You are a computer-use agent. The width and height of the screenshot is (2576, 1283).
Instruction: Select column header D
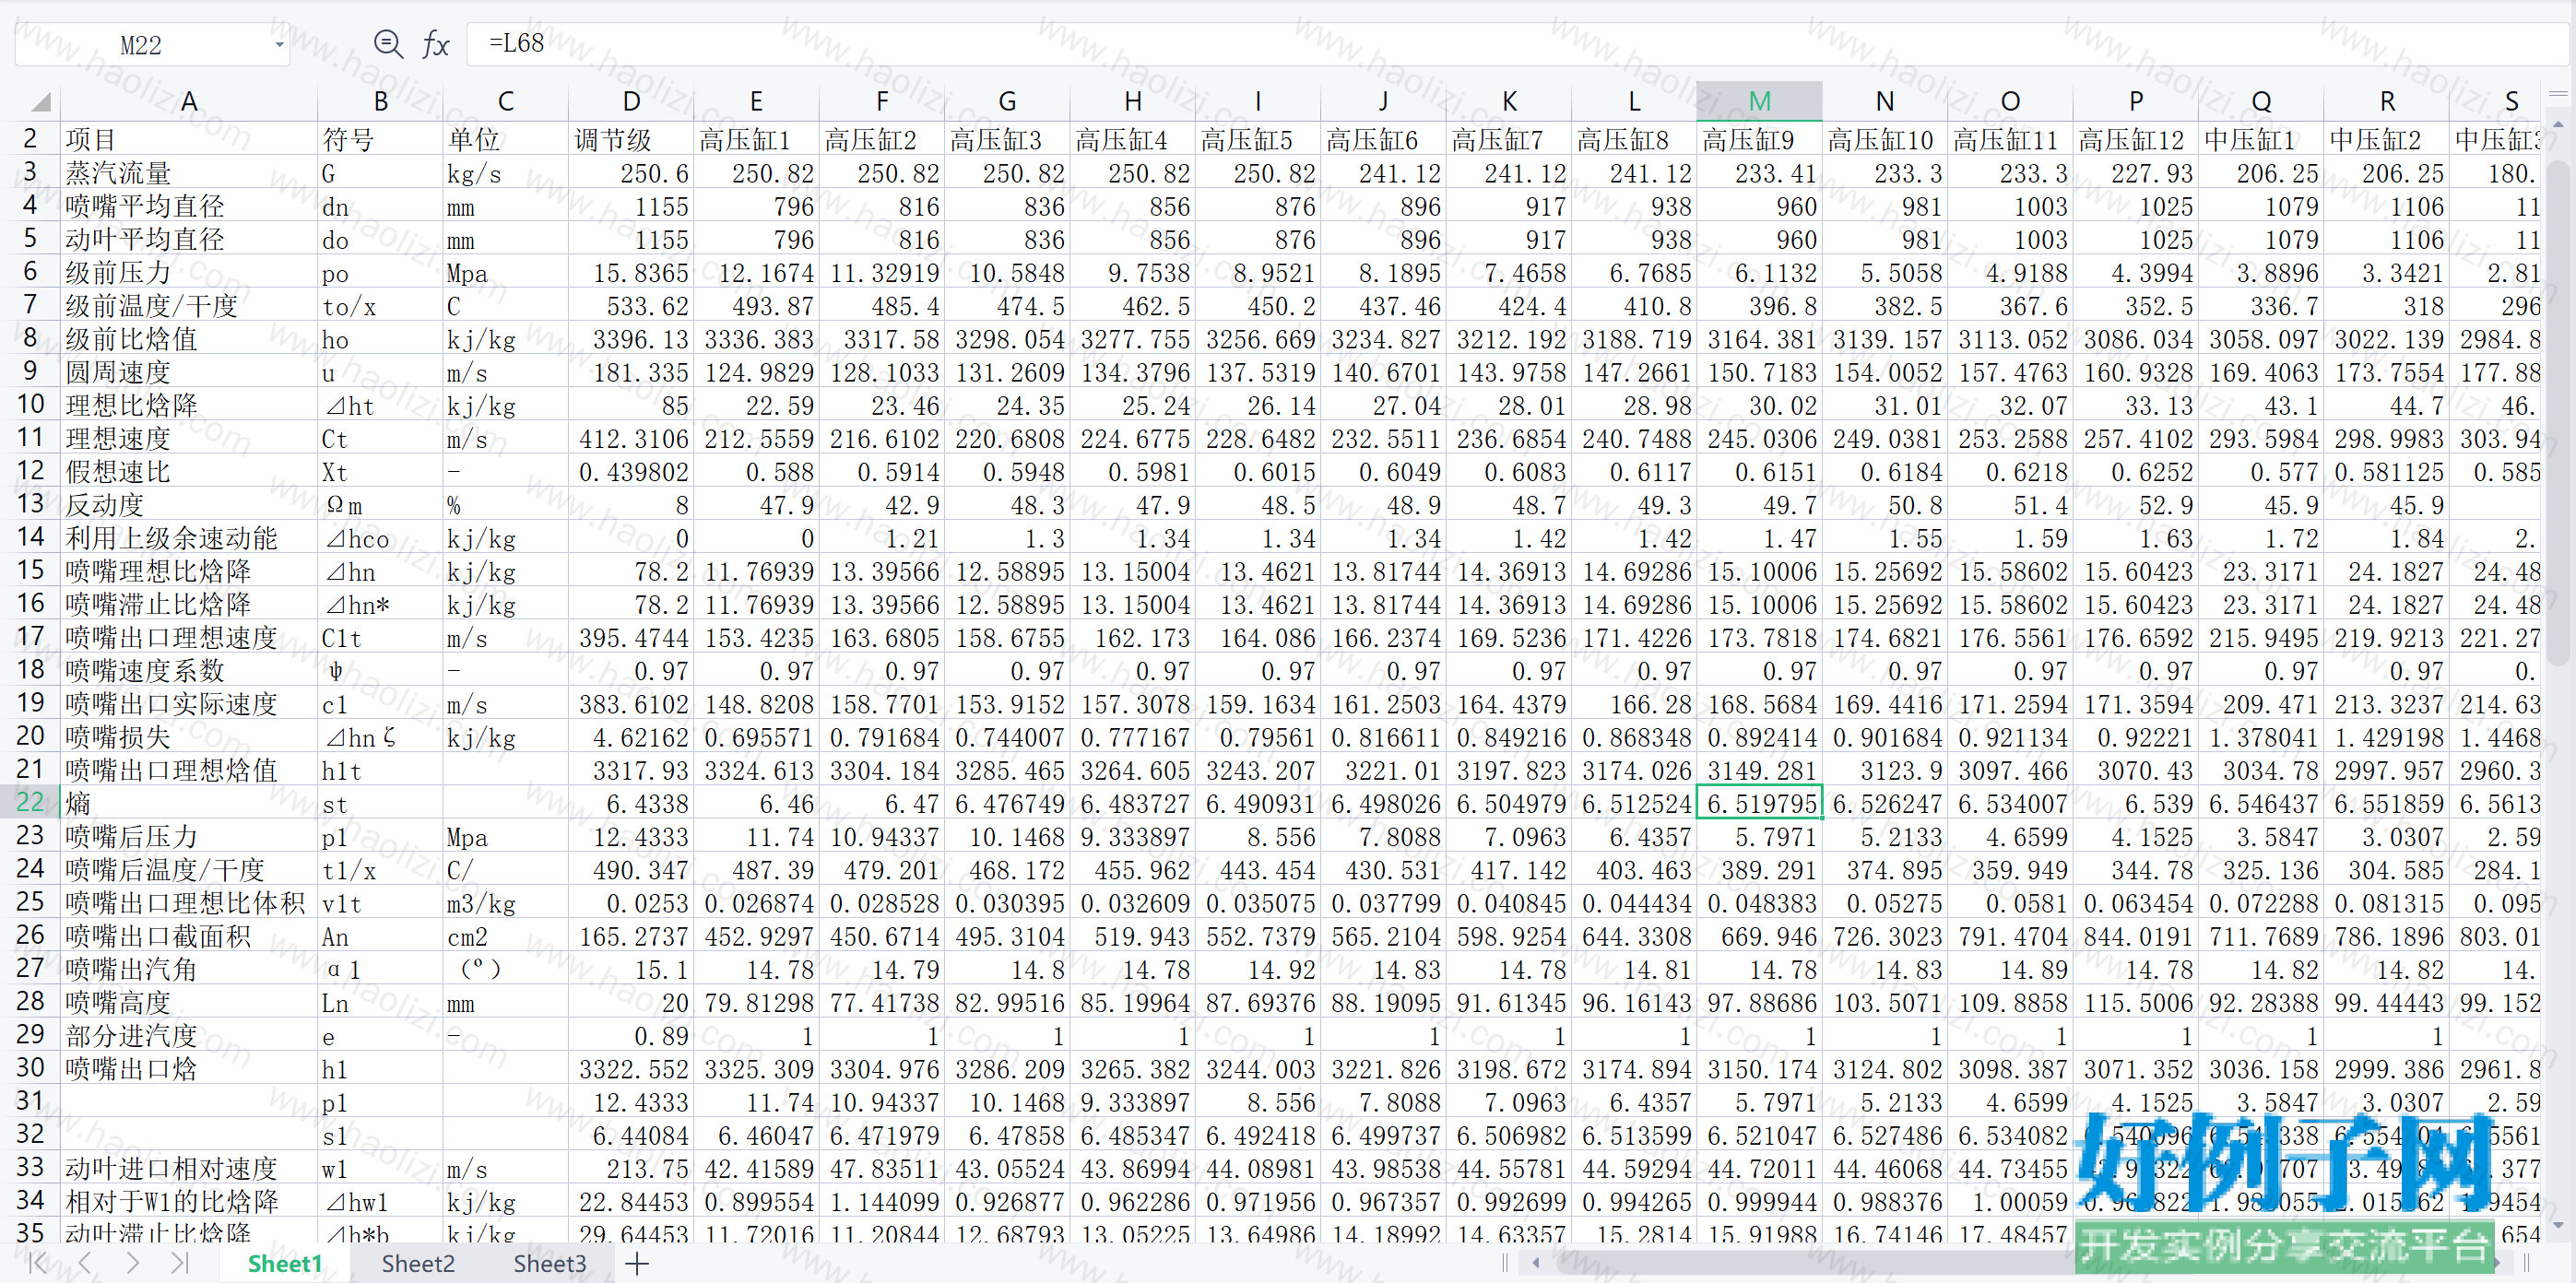[631, 101]
